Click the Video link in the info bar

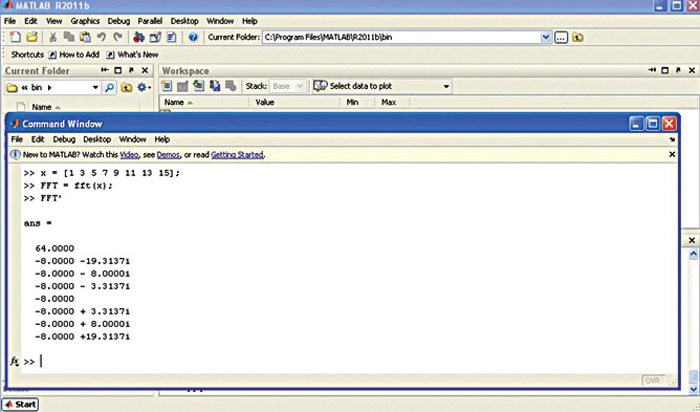point(128,155)
